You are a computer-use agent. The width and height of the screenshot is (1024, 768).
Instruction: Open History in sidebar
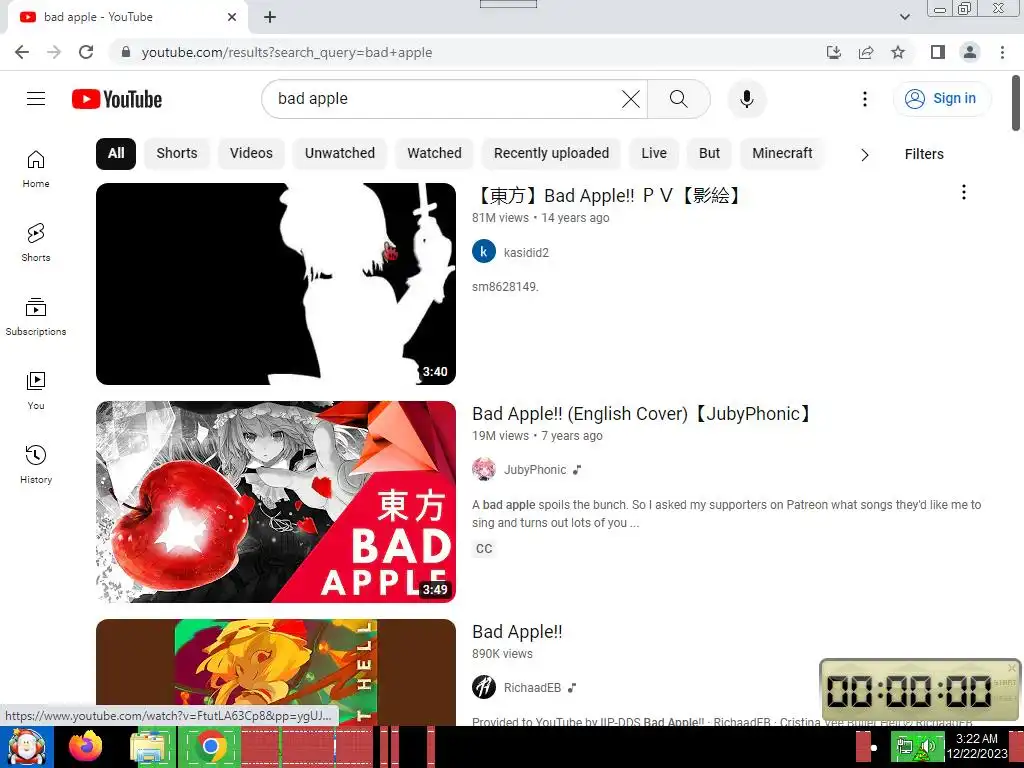point(36,464)
